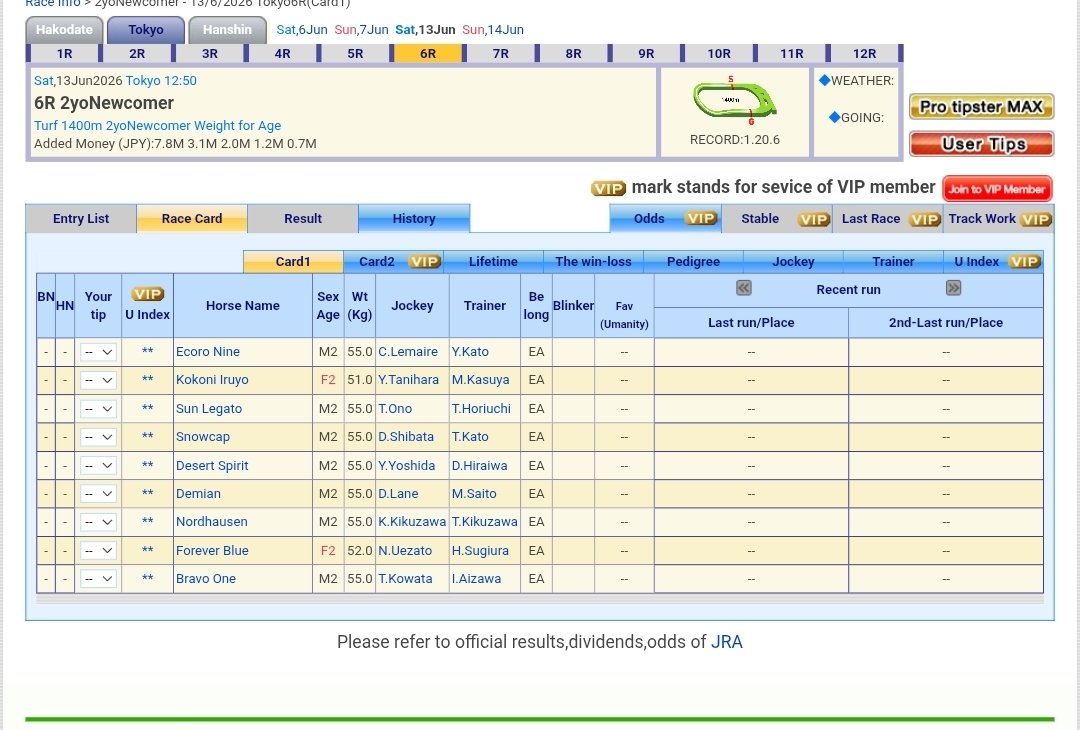Open the Your tip dropdown for Forever Blue
The image size is (1080, 730).
coord(98,551)
